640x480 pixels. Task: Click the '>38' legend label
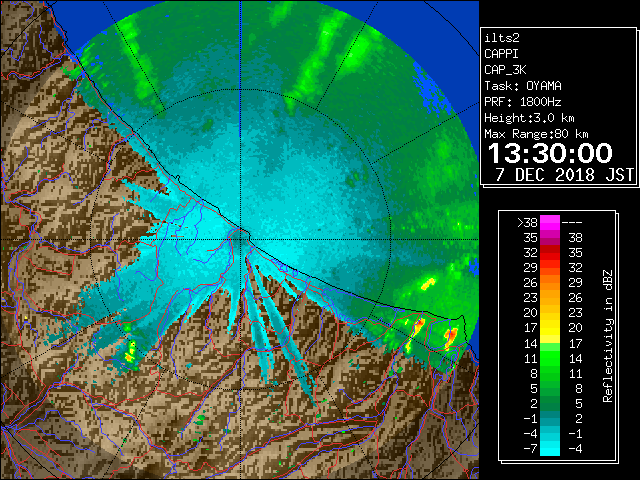527,222
